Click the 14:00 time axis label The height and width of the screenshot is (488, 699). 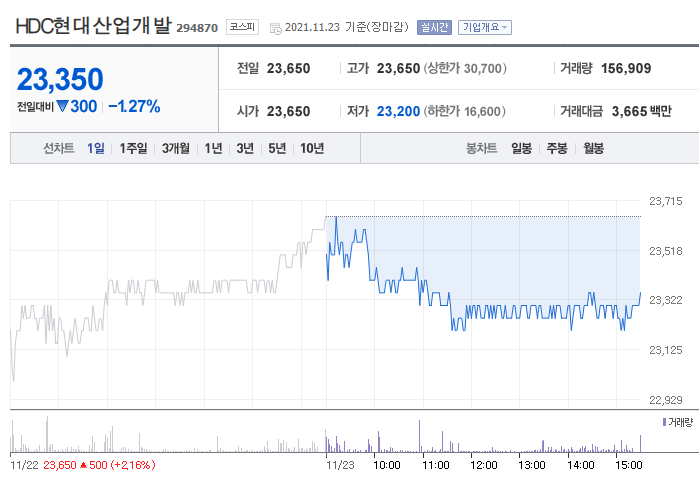580,465
